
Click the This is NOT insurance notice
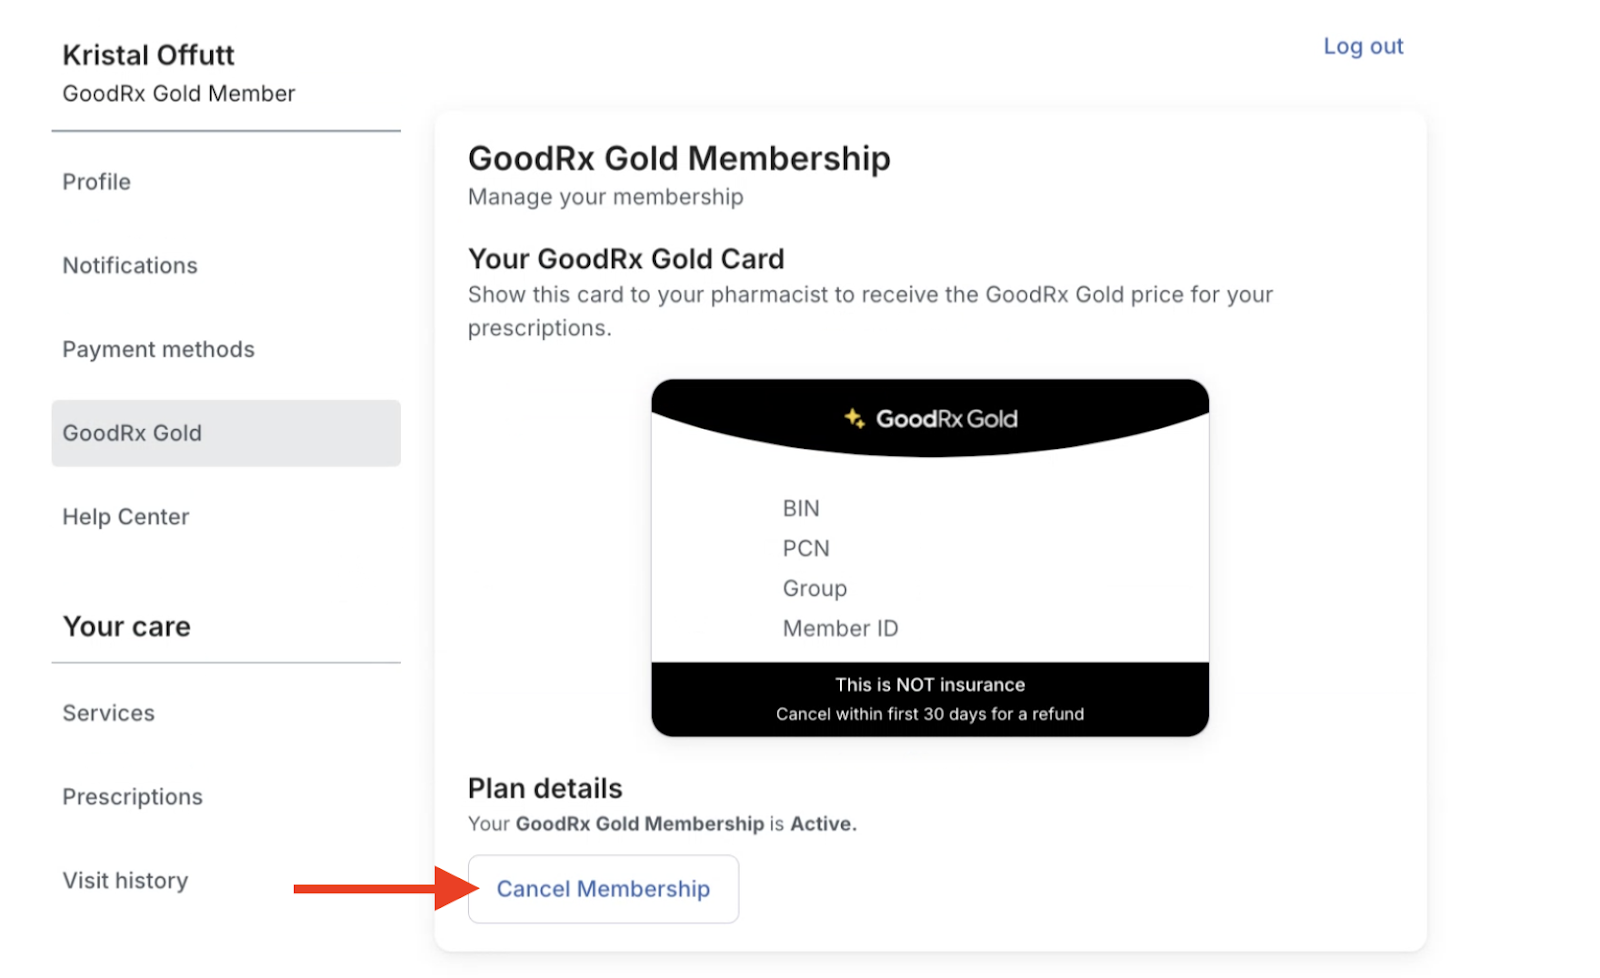pyautogui.click(x=929, y=684)
